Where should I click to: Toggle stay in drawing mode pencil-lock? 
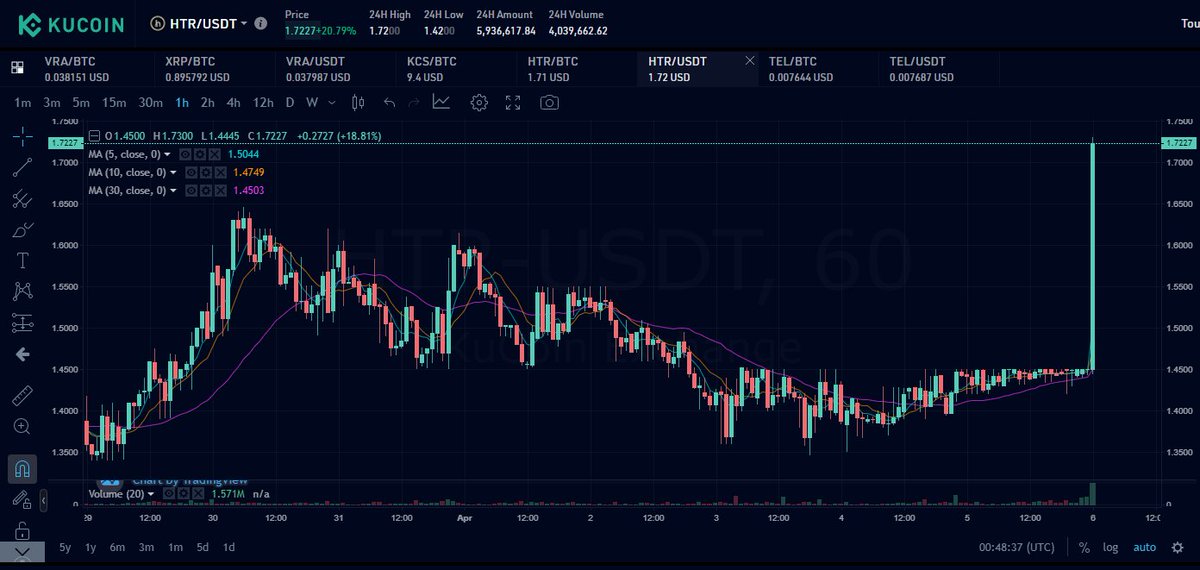[22, 499]
